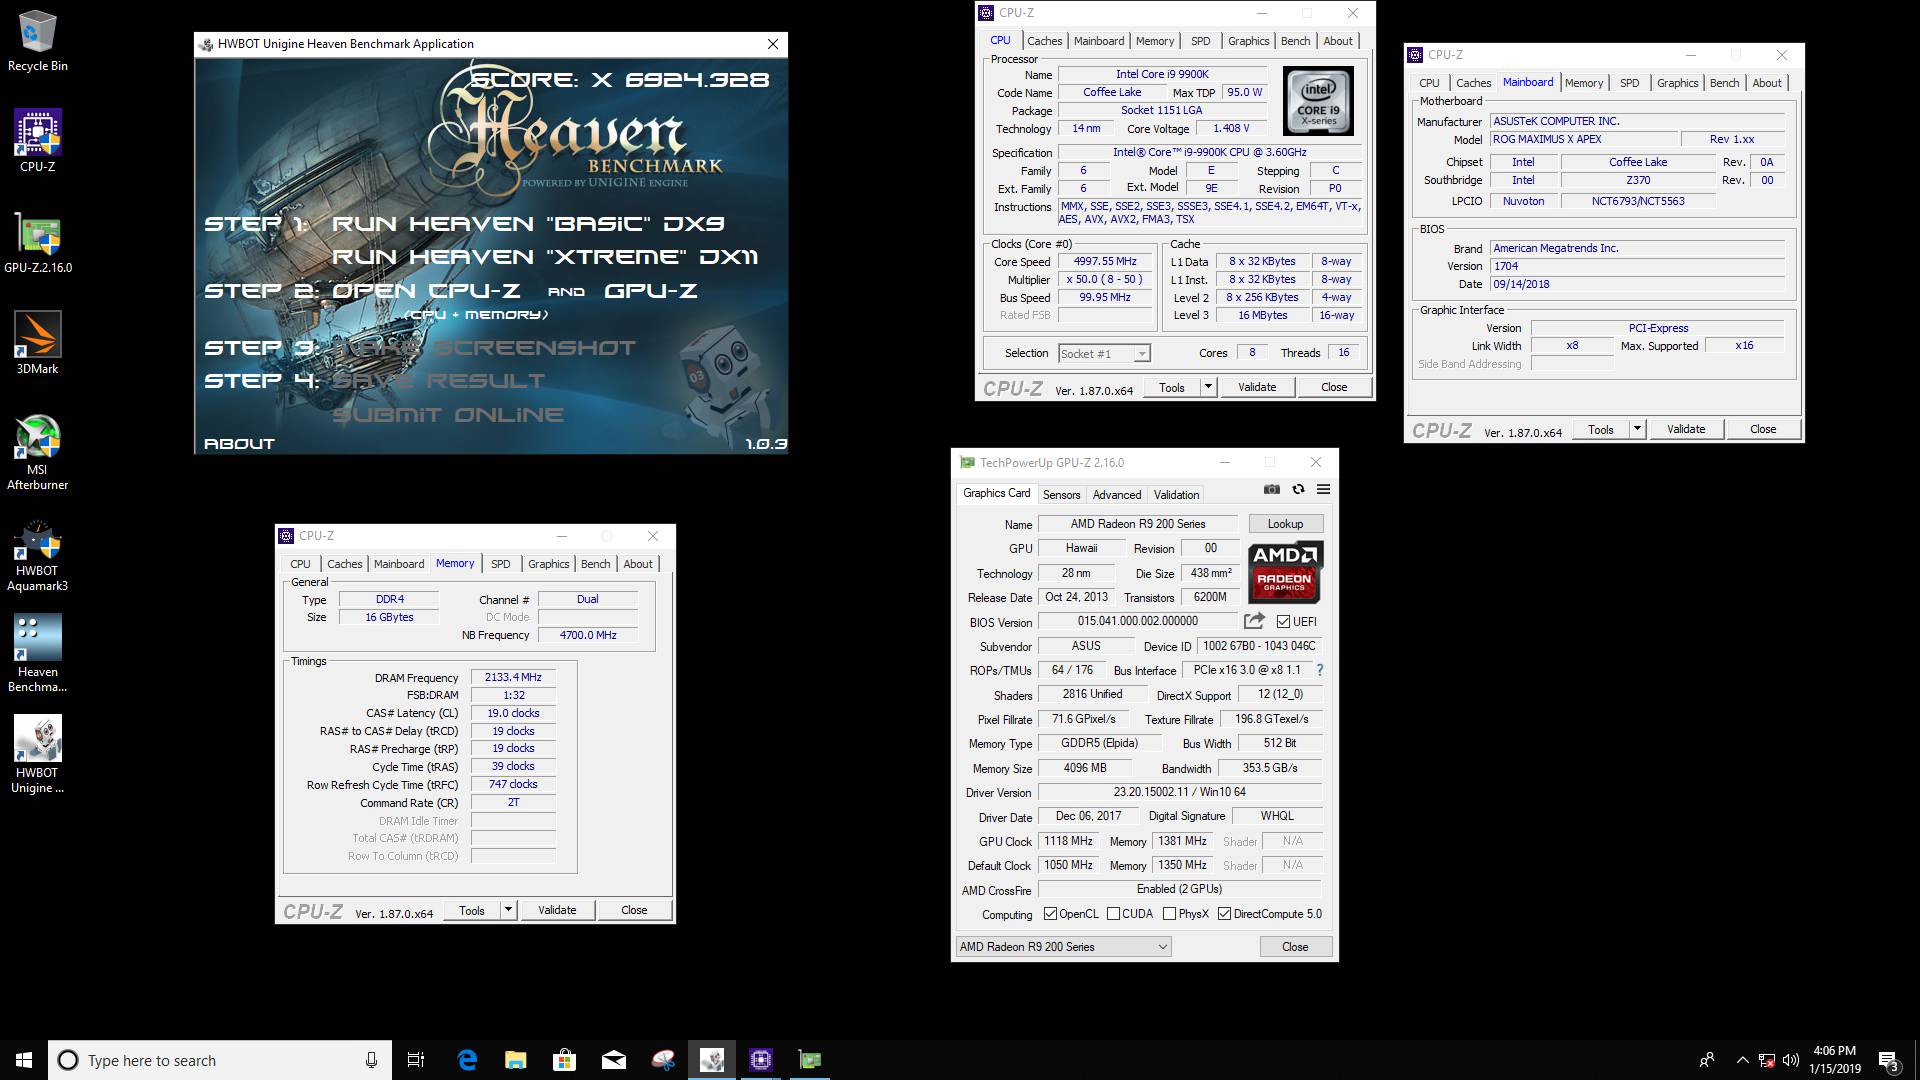Click the GPU-Z screenshot camera icon
The width and height of the screenshot is (1920, 1080).
[x=1271, y=489]
